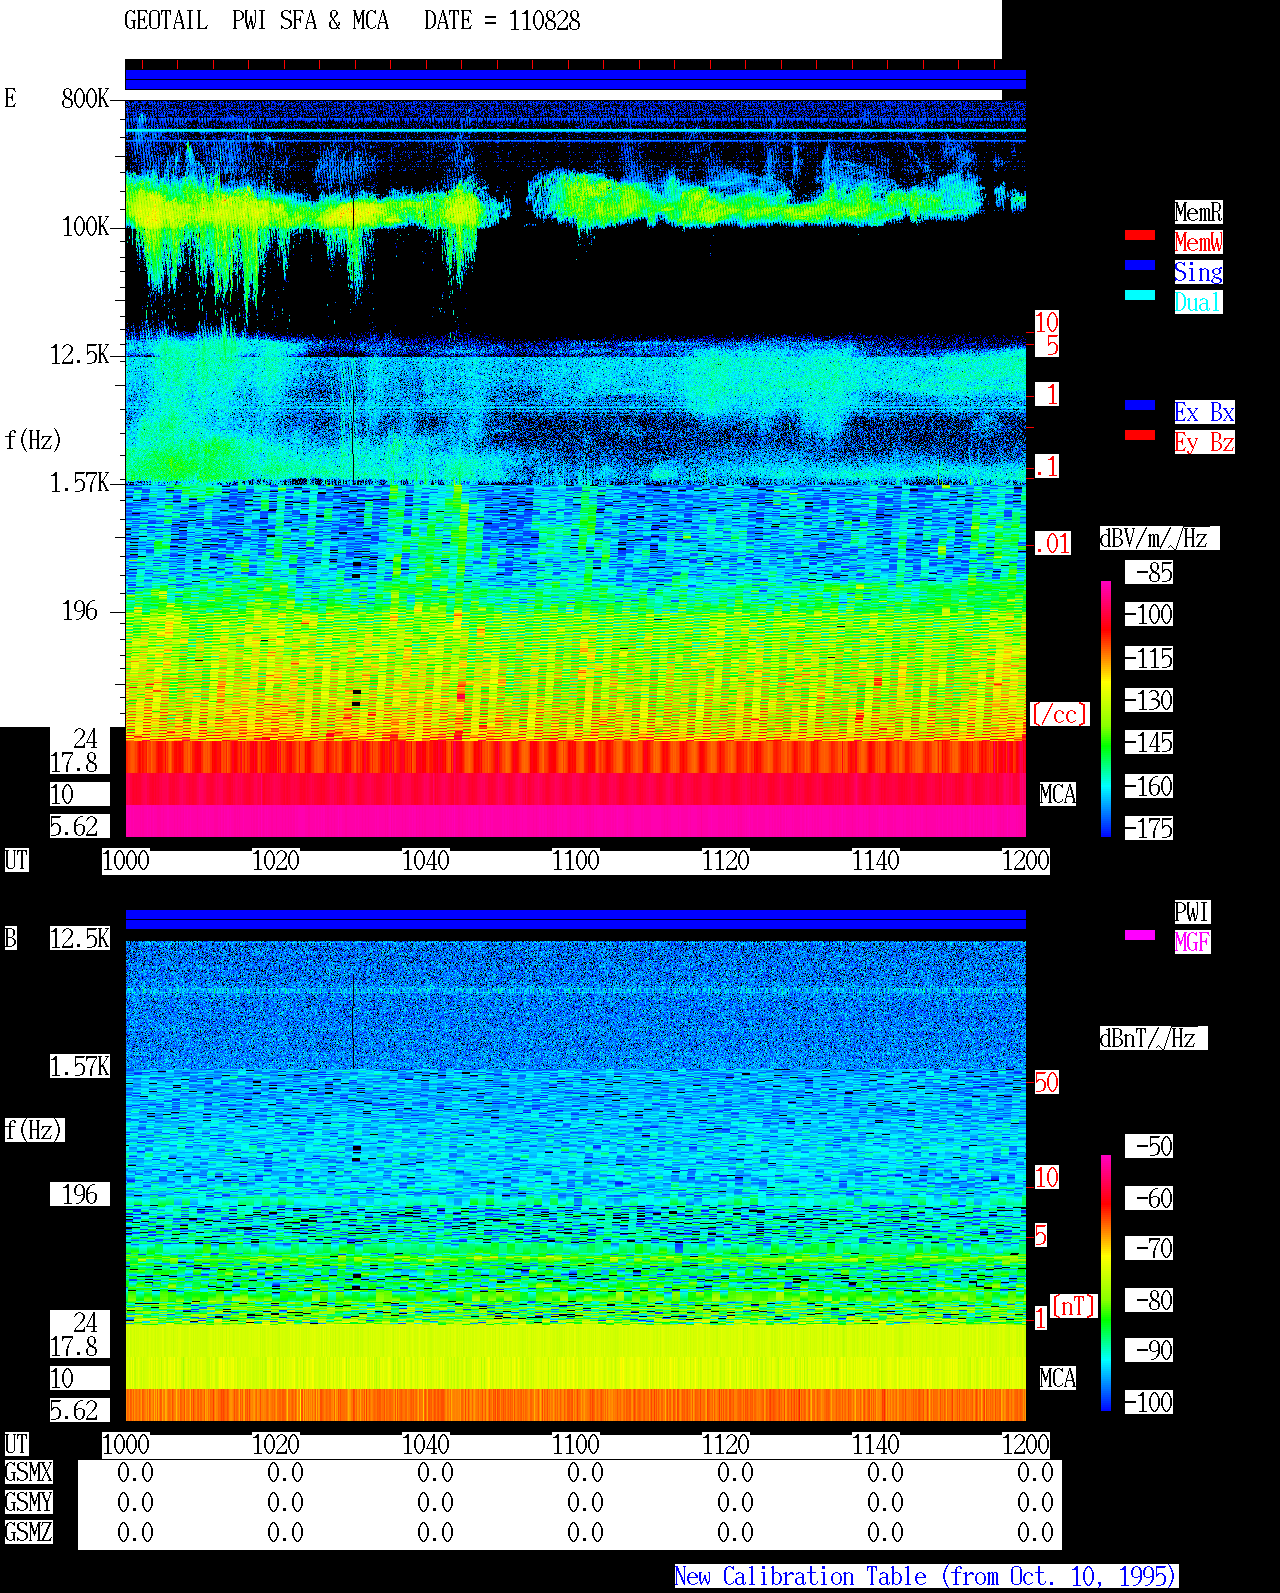Image resolution: width=1280 pixels, height=1593 pixels.
Task: Click the 100K frequency label
Action: (85, 226)
